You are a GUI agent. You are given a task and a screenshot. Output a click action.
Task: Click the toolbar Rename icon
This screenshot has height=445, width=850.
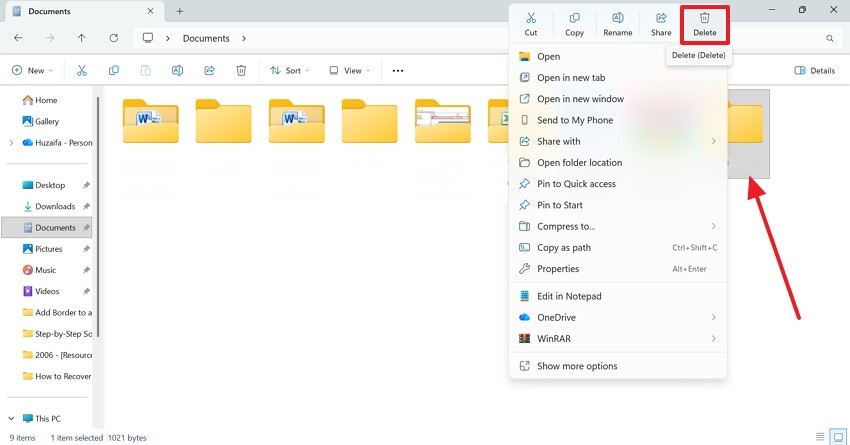click(177, 70)
